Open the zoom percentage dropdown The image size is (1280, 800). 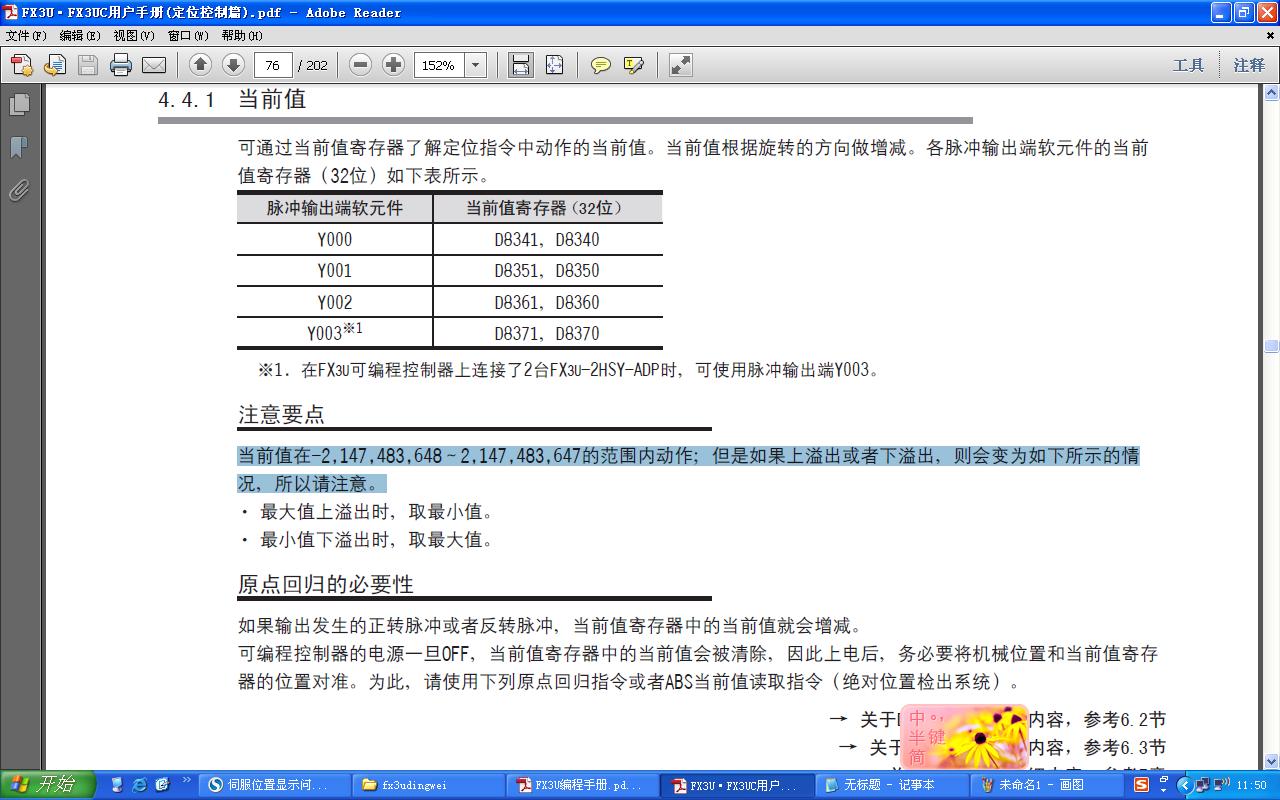[476, 65]
